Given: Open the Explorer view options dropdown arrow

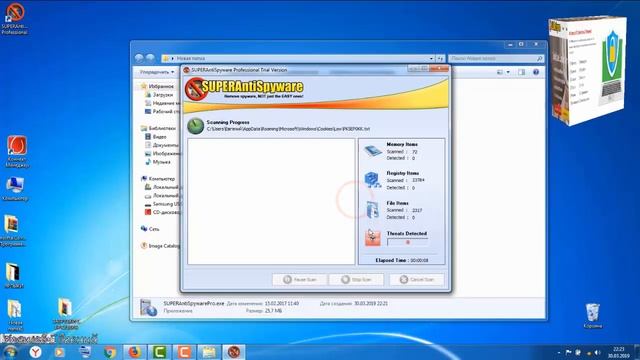Looking at the screenshot, I should click(x=508, y=72).
